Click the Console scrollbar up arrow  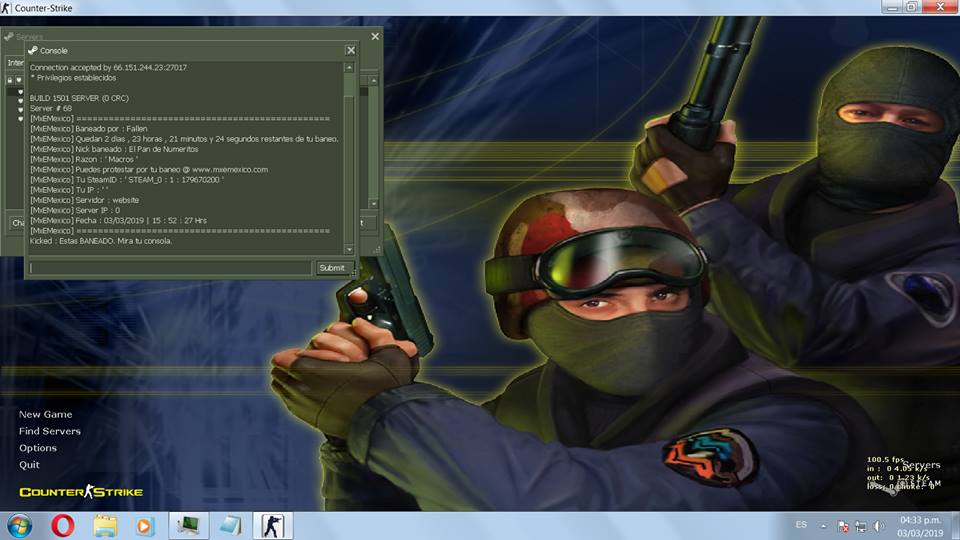[x=349, y=67]
